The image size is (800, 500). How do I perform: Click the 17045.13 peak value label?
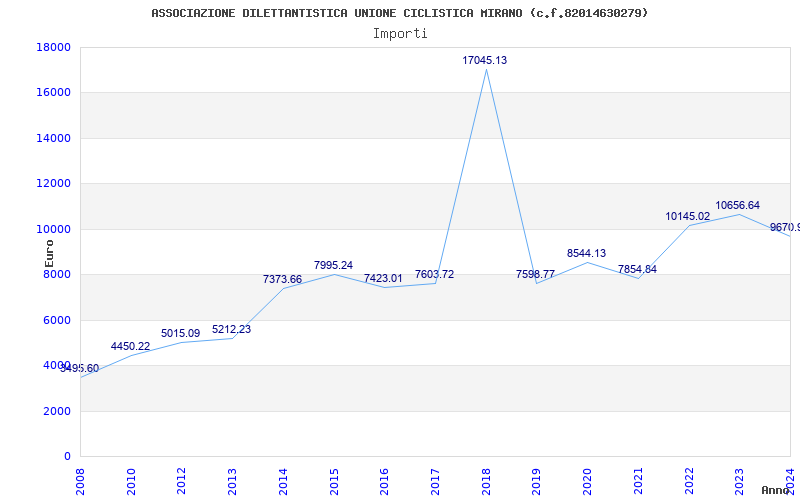point(484,60)
